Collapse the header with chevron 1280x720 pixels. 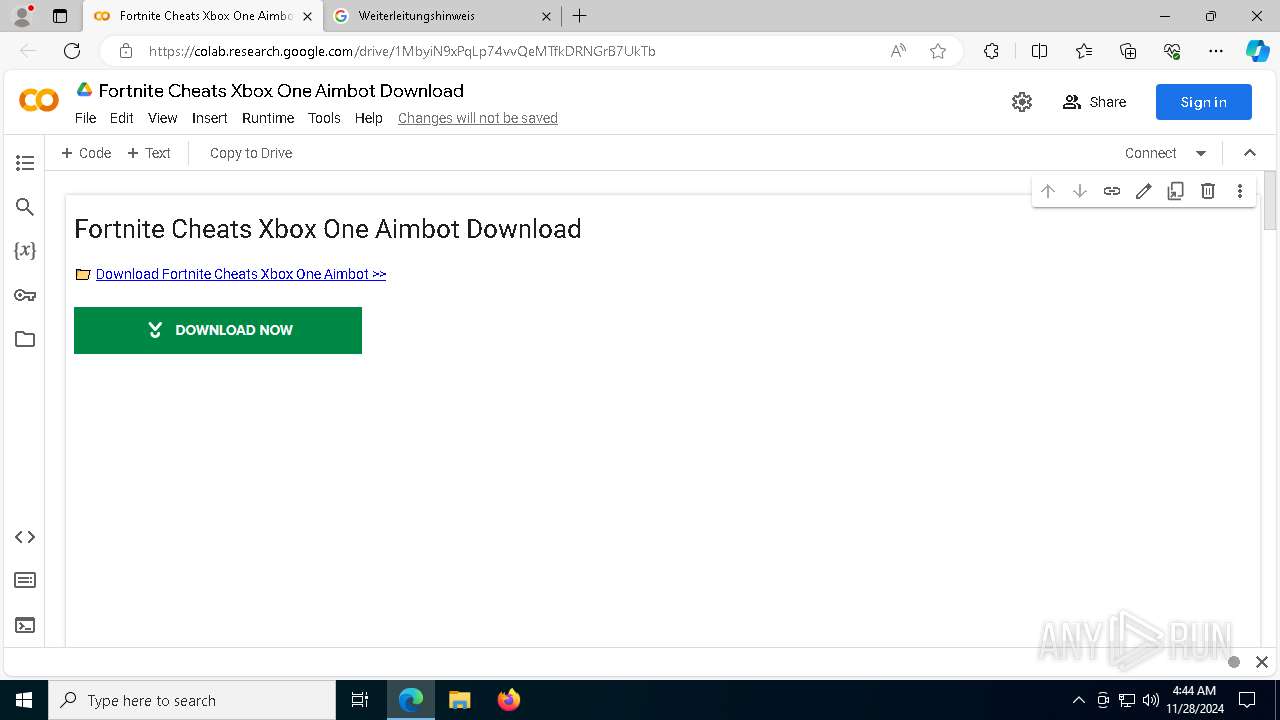pos(1250,153)
